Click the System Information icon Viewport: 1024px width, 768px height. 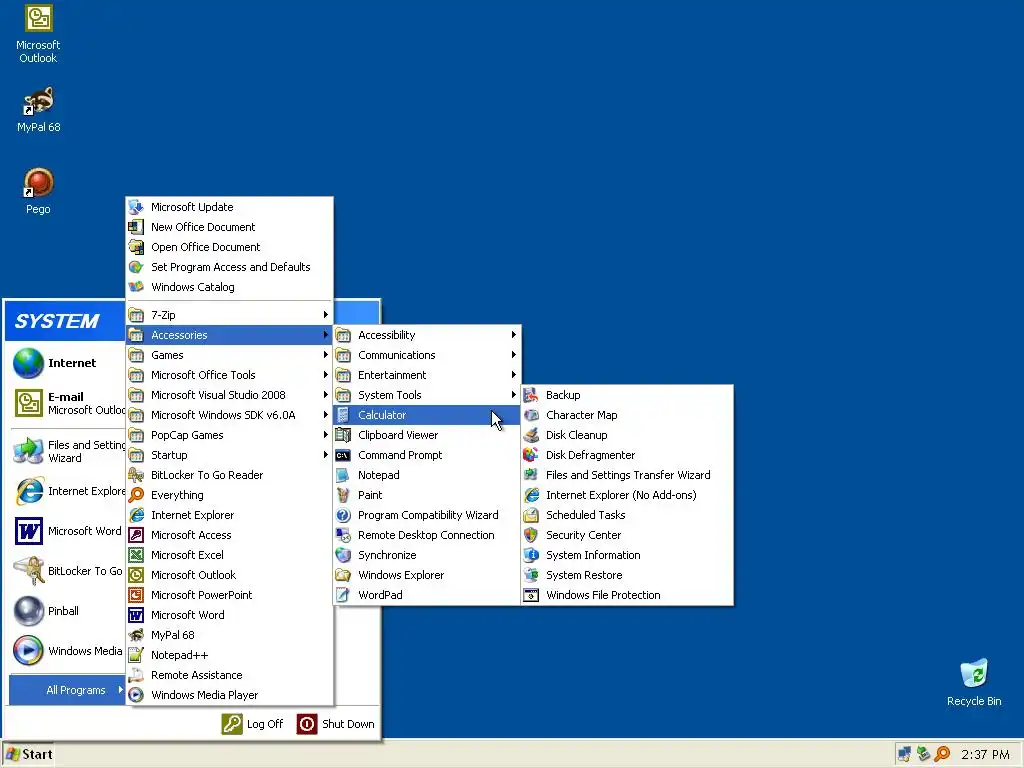[531, 555]
